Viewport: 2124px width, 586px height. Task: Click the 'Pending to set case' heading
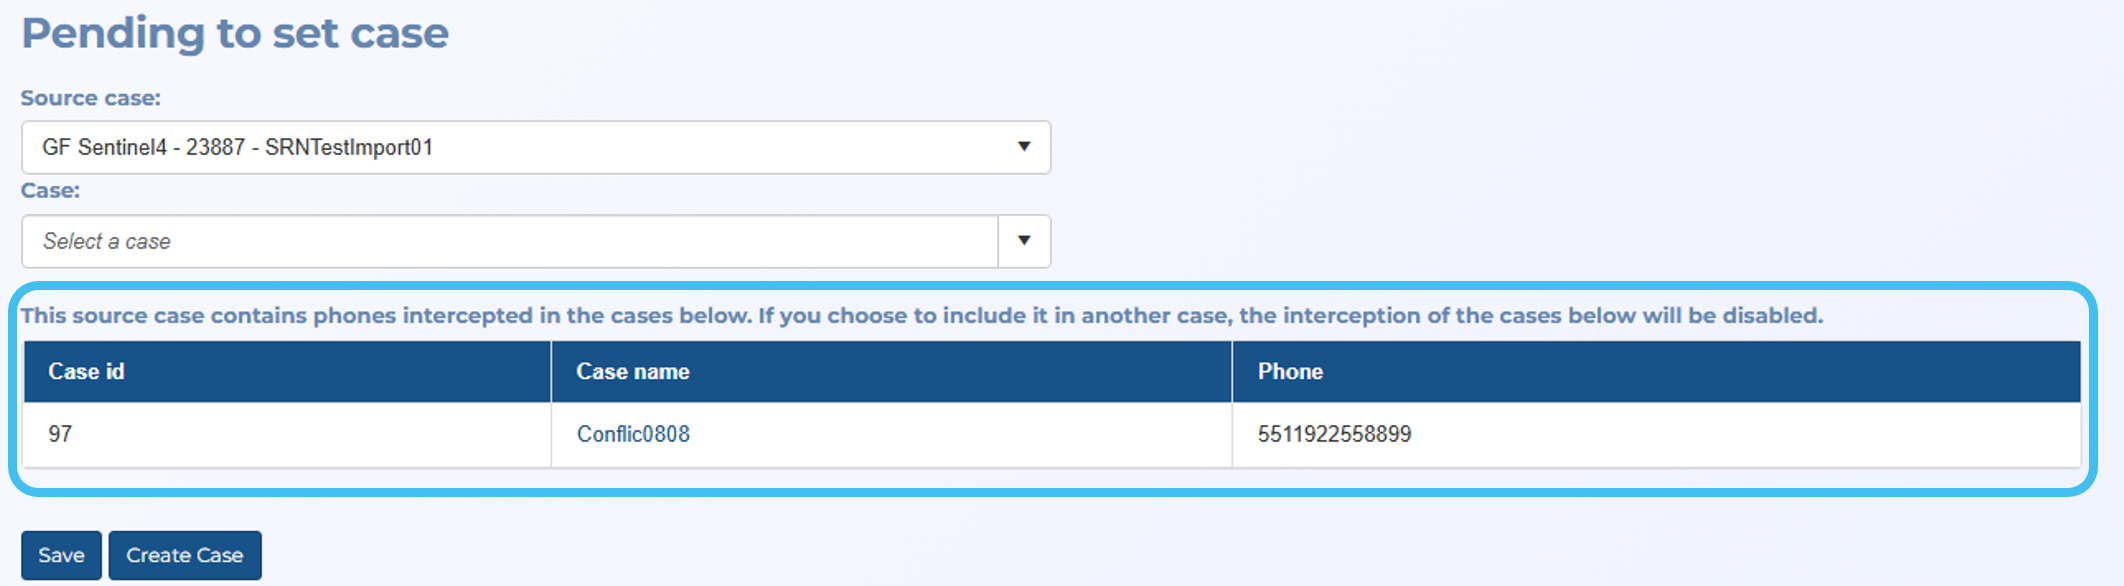tap(235, 33)
